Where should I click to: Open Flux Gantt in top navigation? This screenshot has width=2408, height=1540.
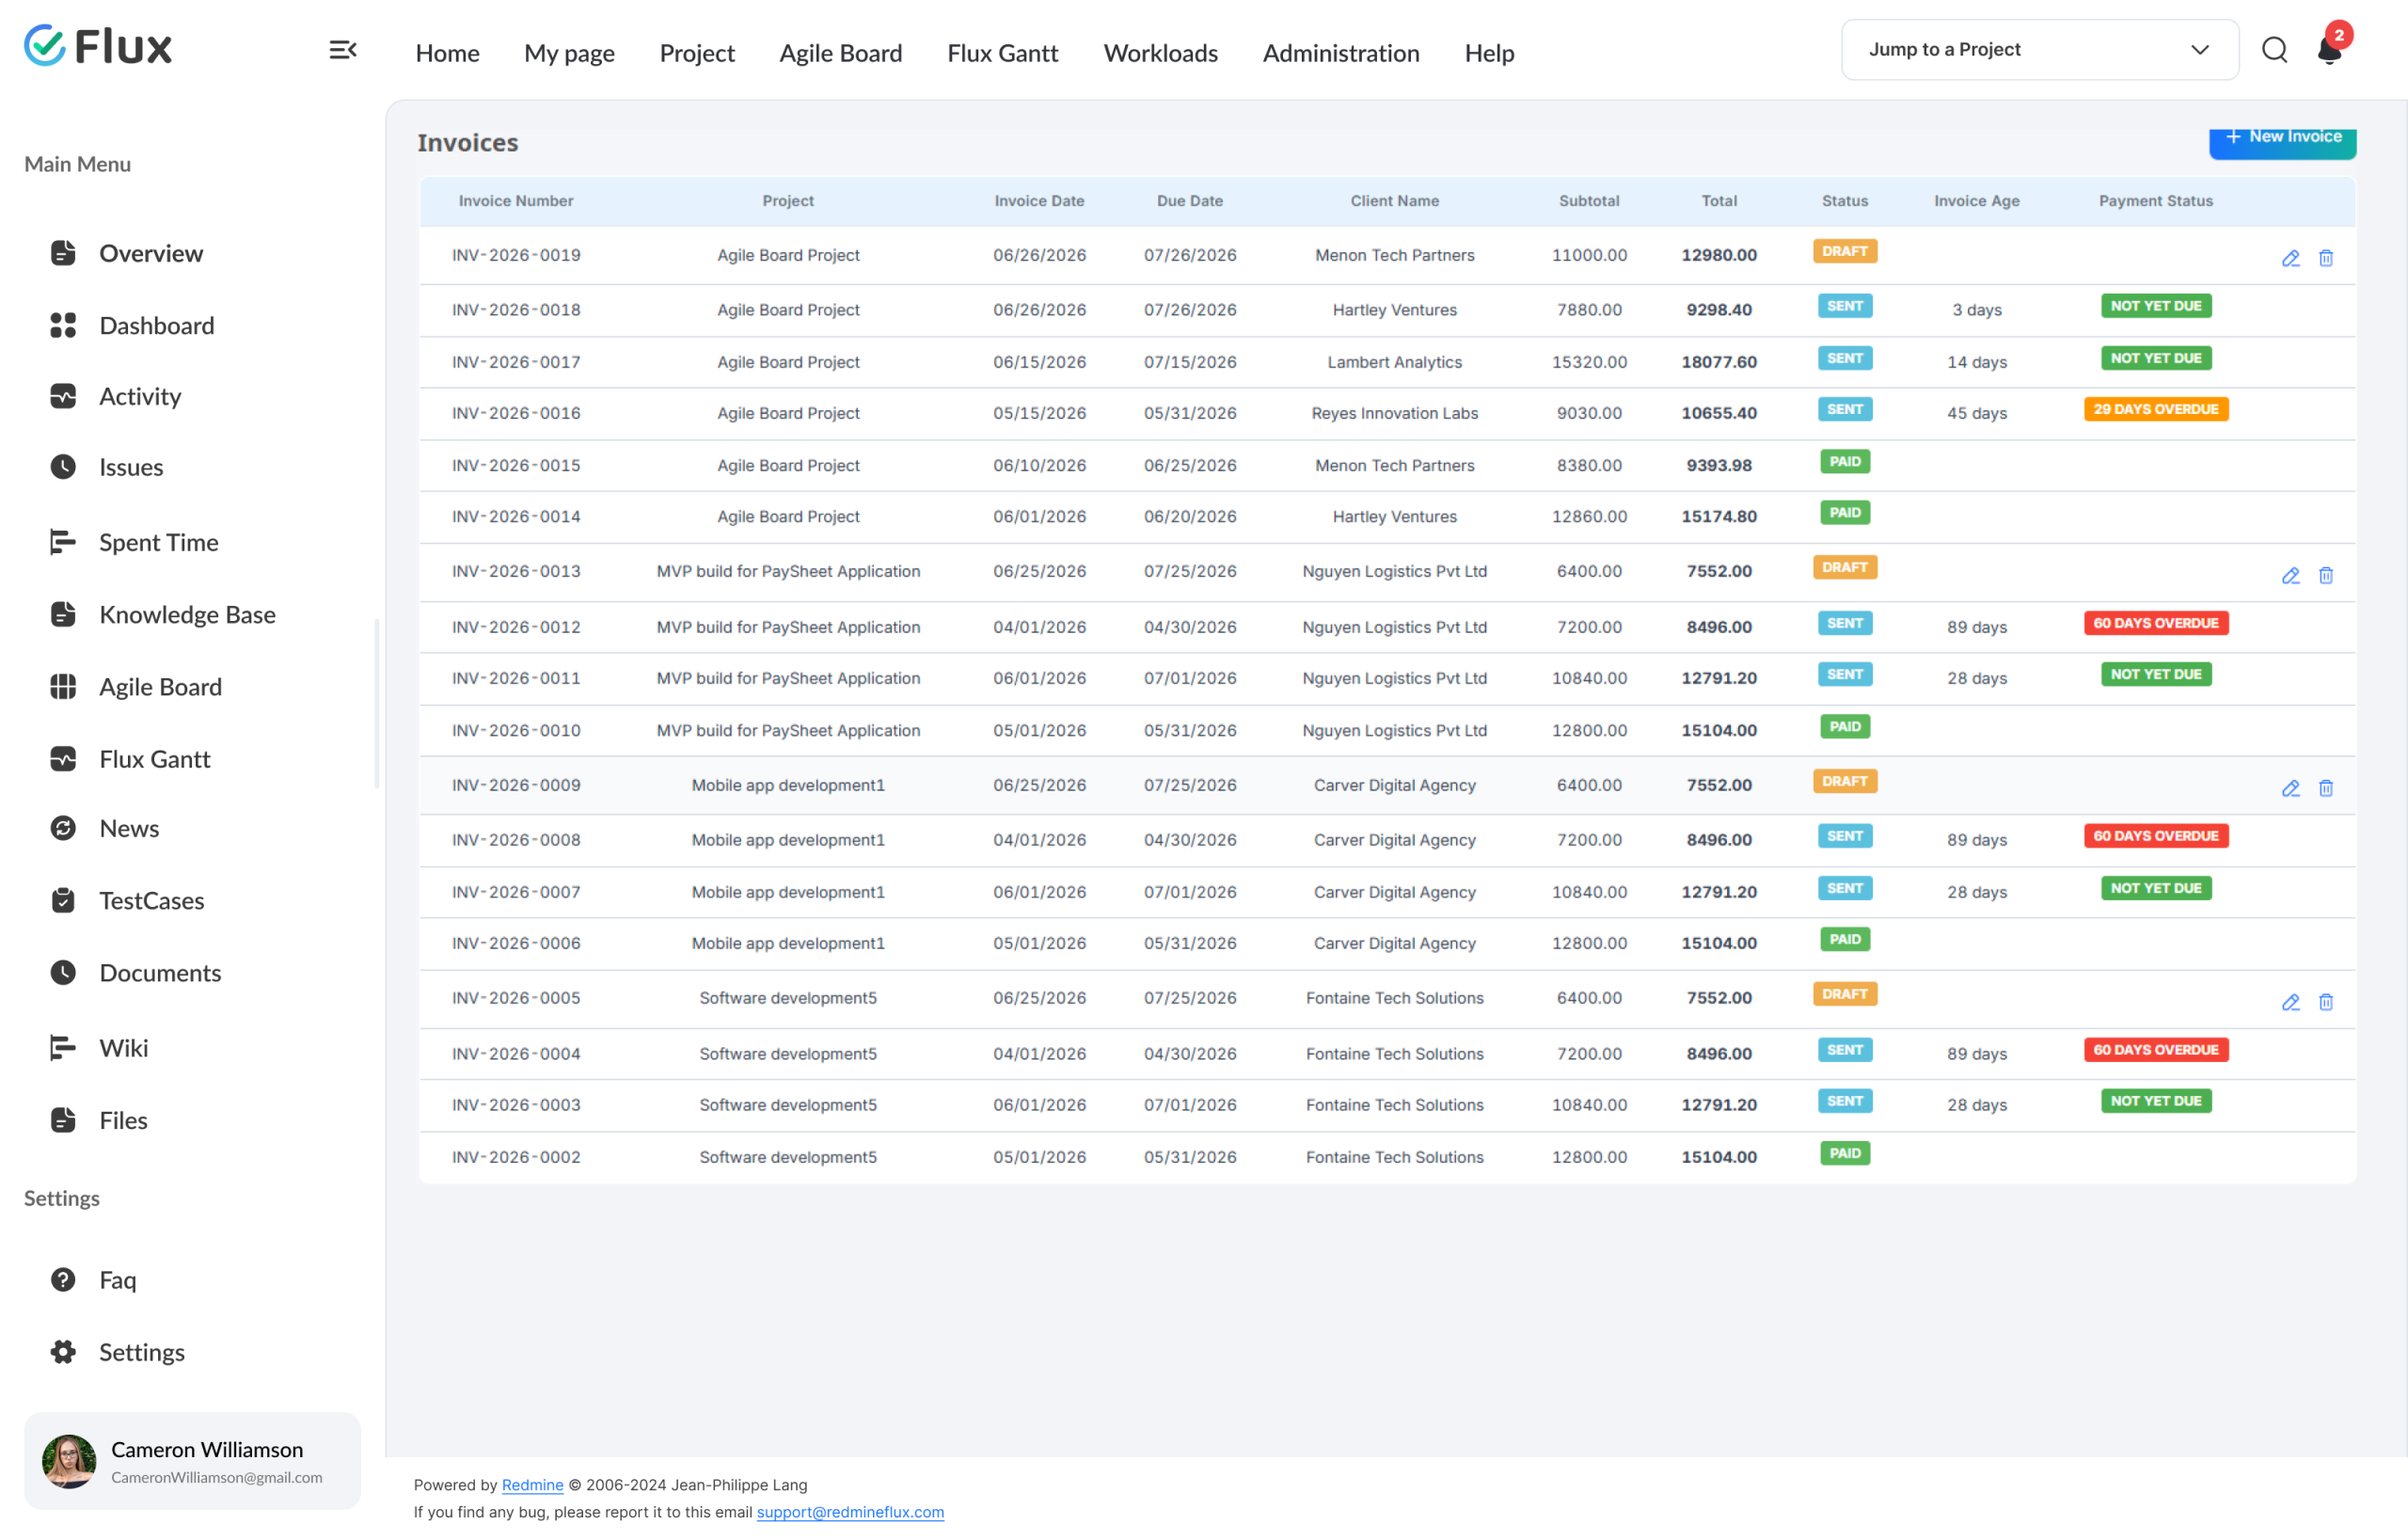tap(1002, 53)
